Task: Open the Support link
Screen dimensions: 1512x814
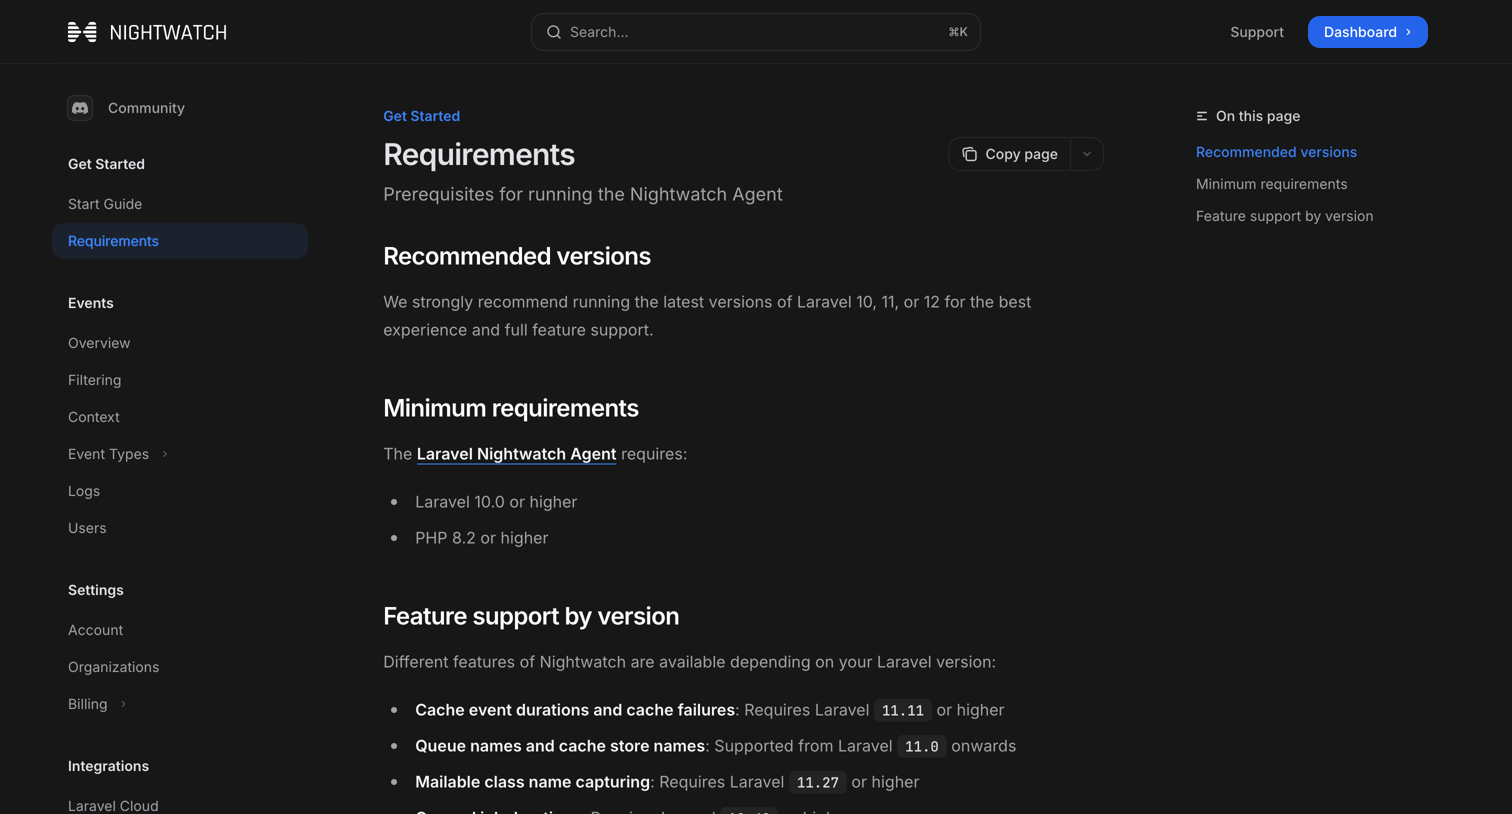Action: pyautogui.click(x=1257, y=32)
